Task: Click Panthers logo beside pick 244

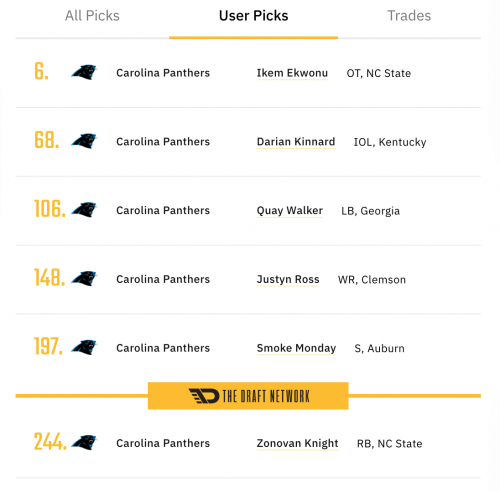Action: pos(84,442)
